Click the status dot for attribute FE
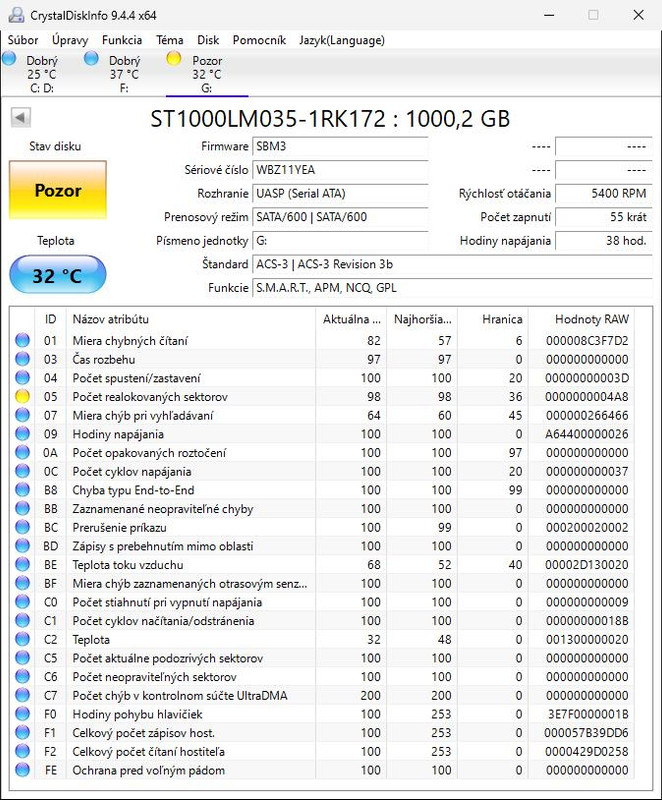Image resolution: width=662 pixels, height=800 pixels. 22,770
